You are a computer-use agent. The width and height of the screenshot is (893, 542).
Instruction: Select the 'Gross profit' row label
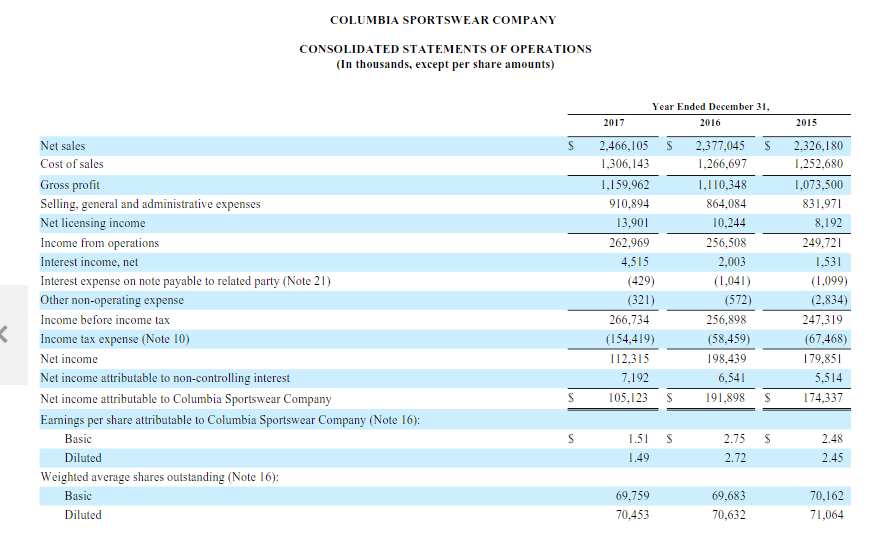pos(70,186)
